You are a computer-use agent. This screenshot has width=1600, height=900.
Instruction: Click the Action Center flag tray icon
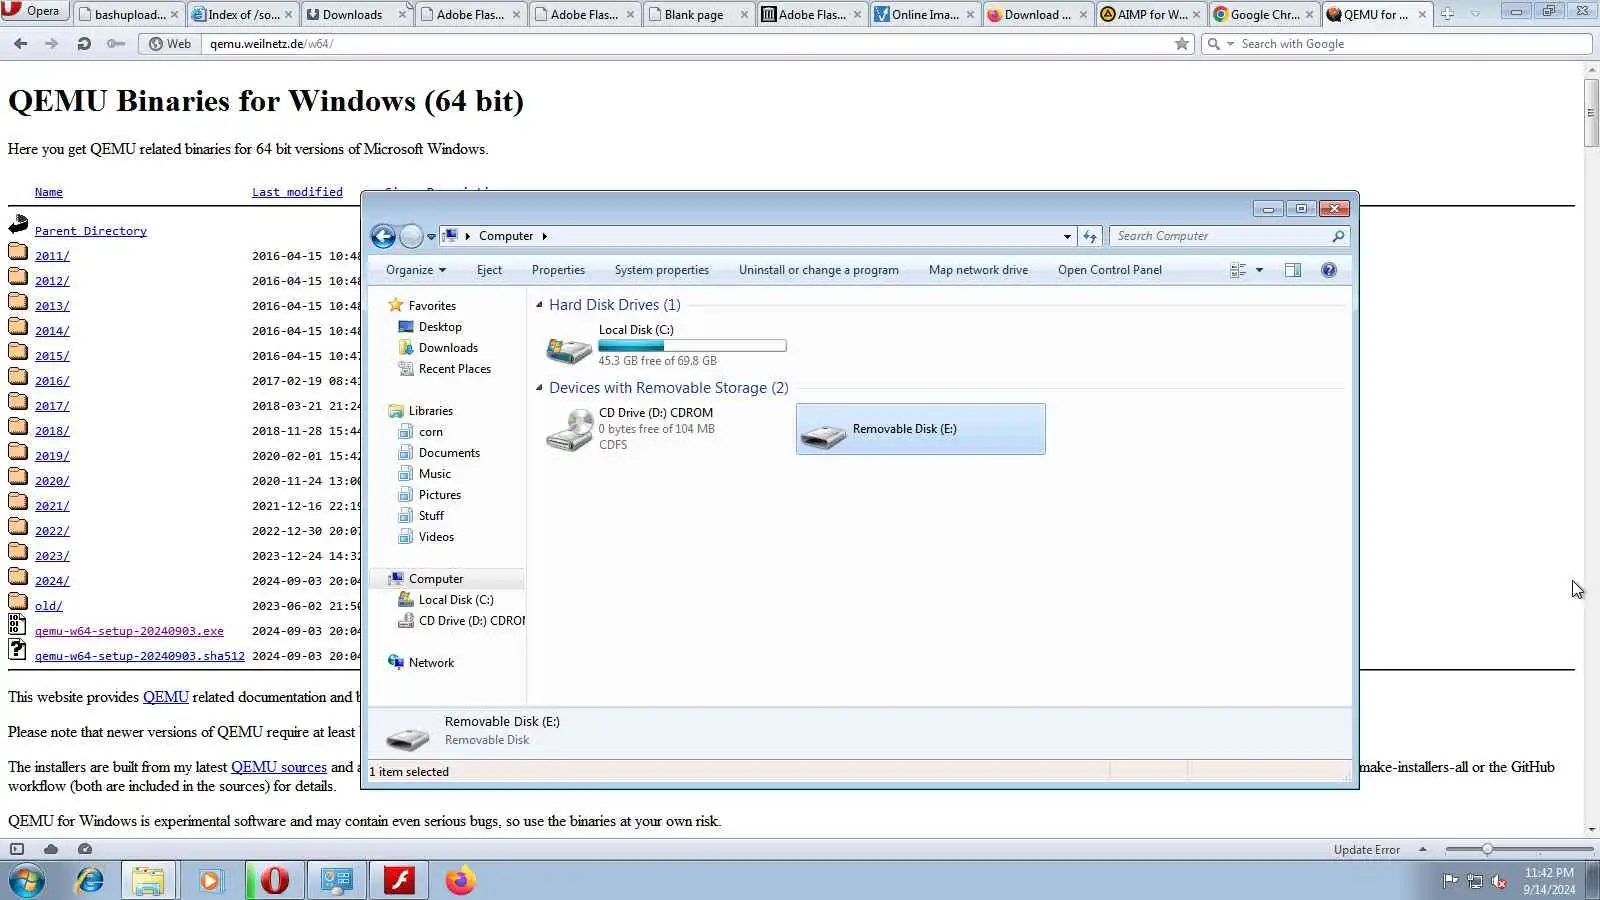1449,881
